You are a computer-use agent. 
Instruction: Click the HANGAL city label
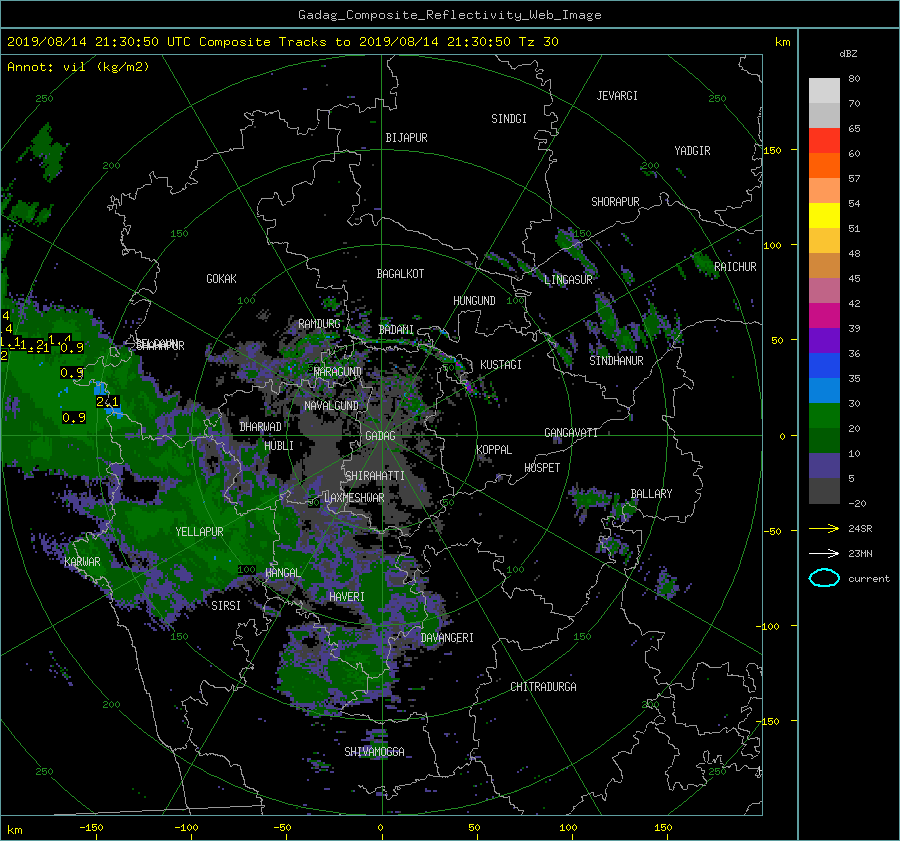point(282,573)
